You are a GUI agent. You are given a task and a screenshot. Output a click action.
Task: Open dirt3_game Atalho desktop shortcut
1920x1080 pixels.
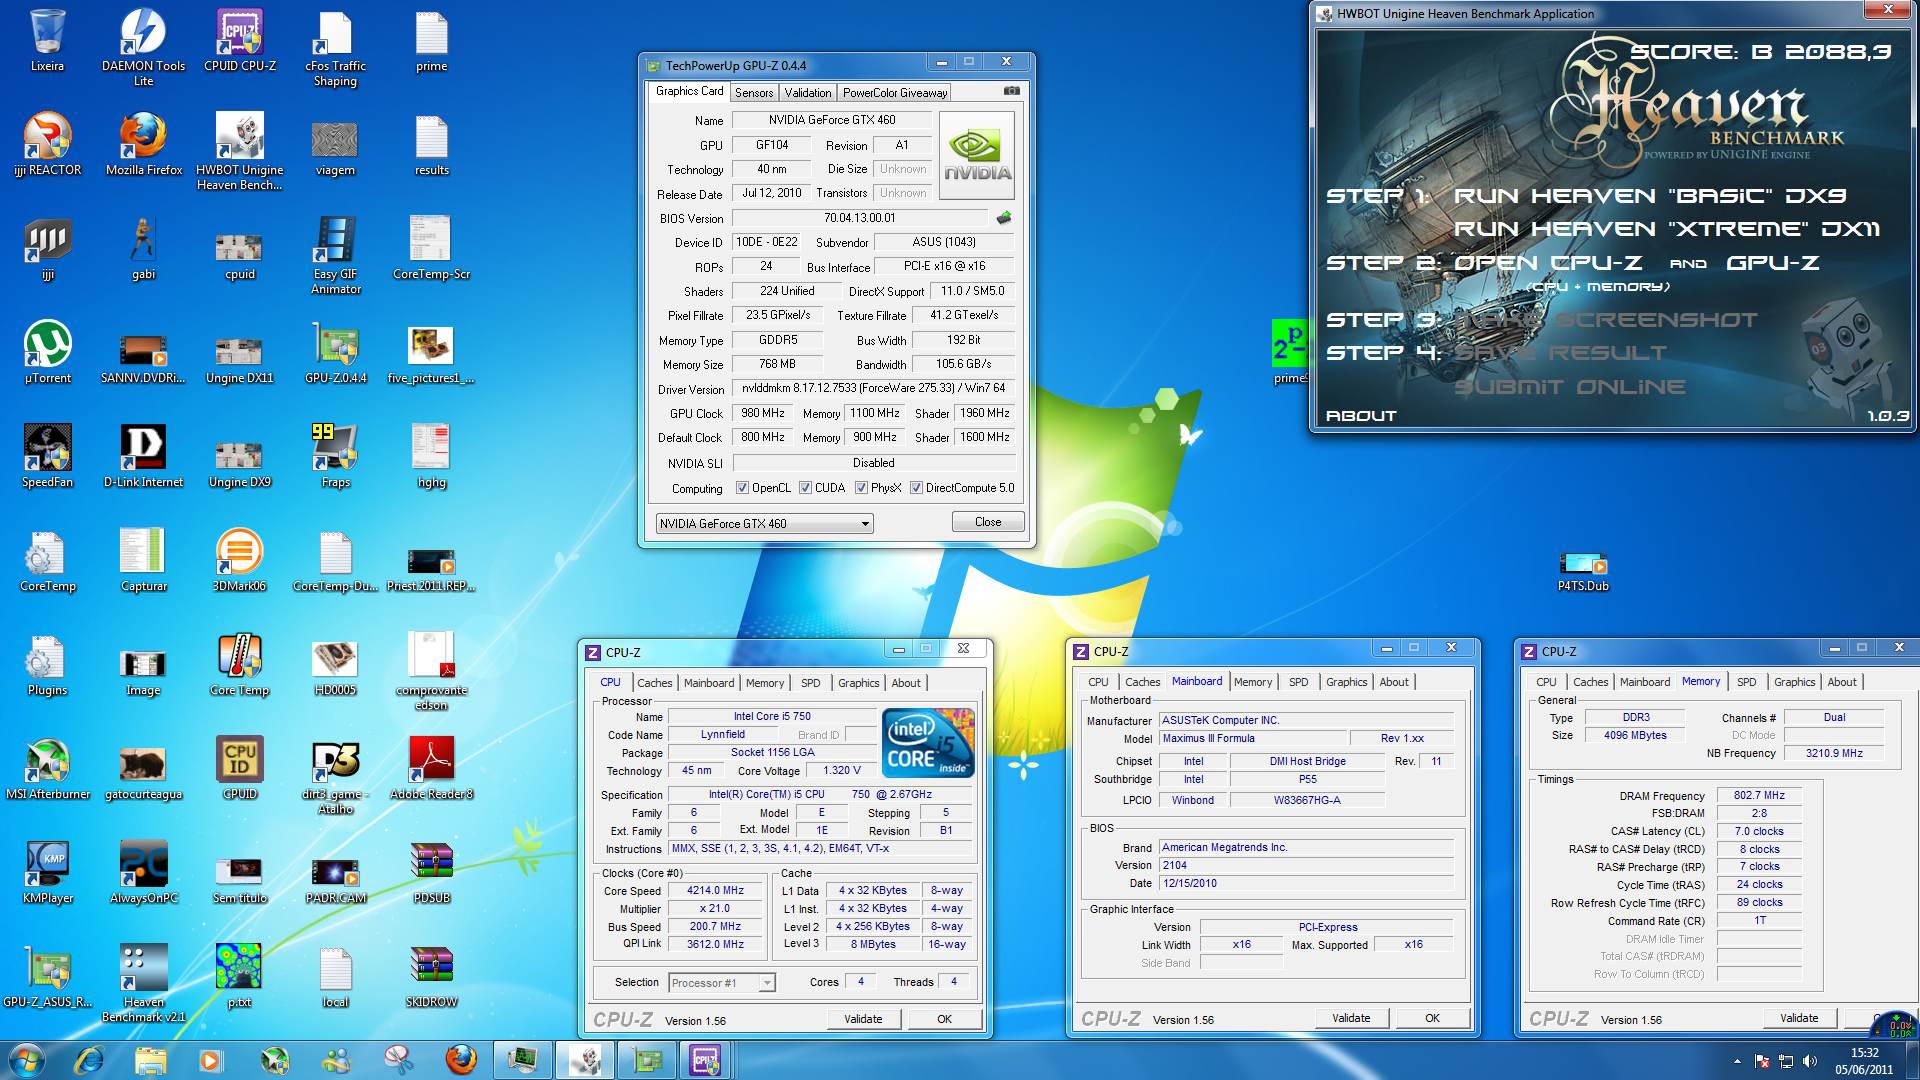pos(335,775)
